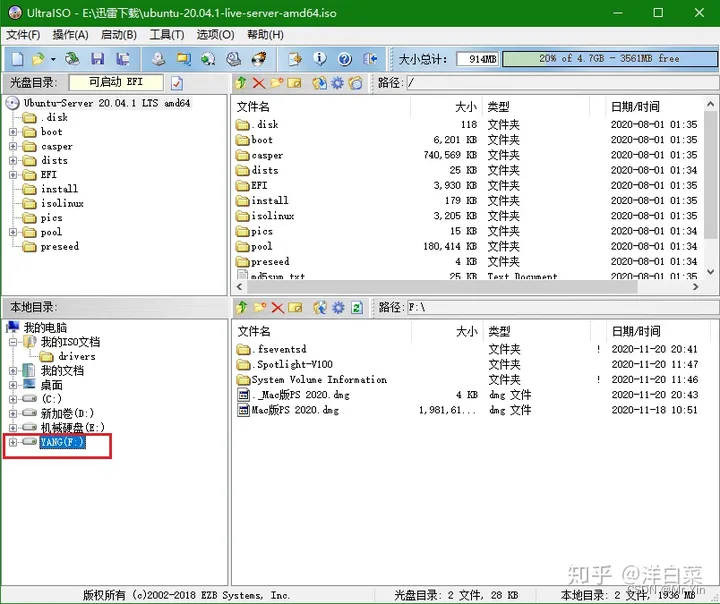Expand the 桌面 tree node
The height and width of the screenshot is (604, 720).
[13, 385]
